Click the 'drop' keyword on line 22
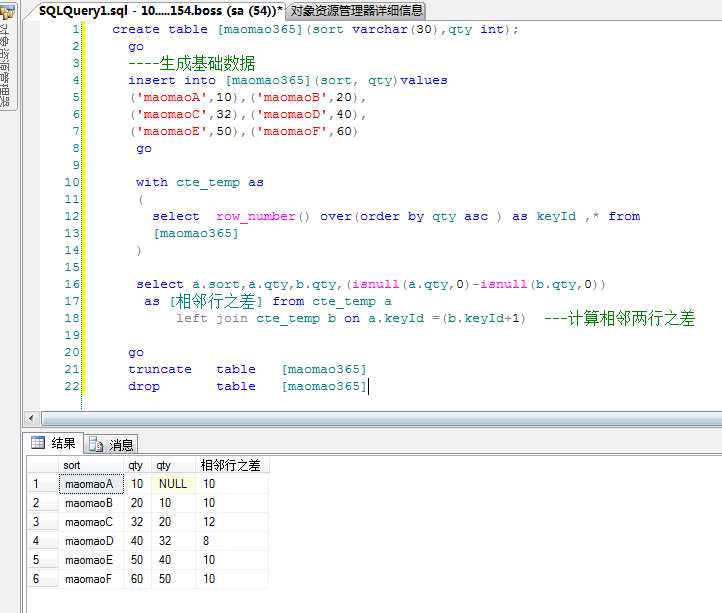 pos(144,386)
